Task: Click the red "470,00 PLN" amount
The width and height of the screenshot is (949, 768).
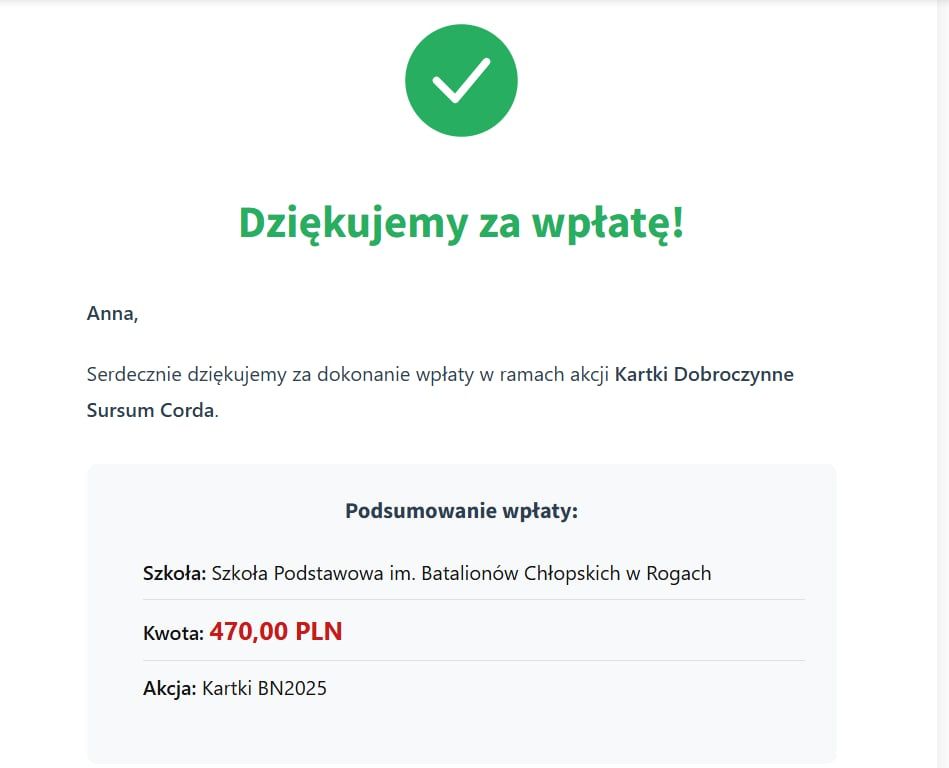Action: (x=275, y=631)
